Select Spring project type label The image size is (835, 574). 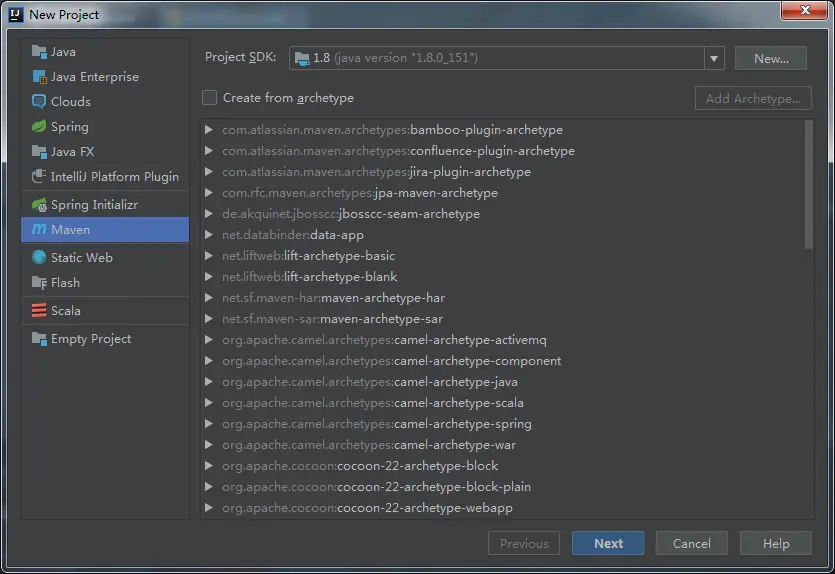tap(70, 127)
